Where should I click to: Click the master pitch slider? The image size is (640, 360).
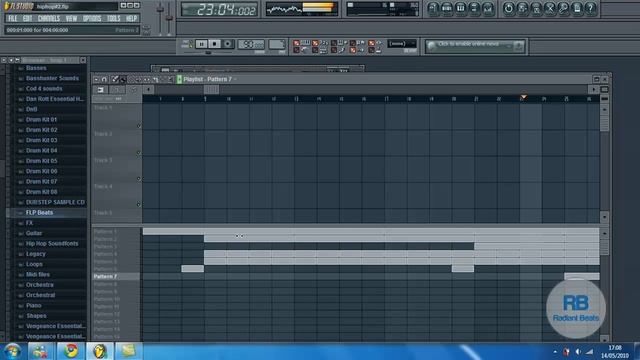(169, 18)
